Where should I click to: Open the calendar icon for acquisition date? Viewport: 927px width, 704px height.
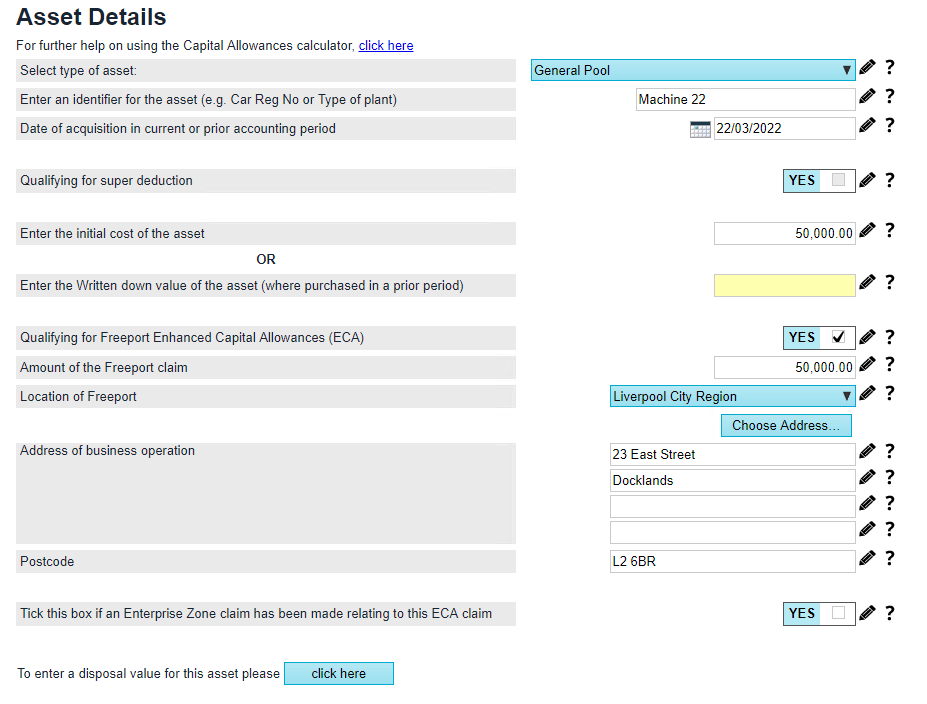click(x=700, y=128)
